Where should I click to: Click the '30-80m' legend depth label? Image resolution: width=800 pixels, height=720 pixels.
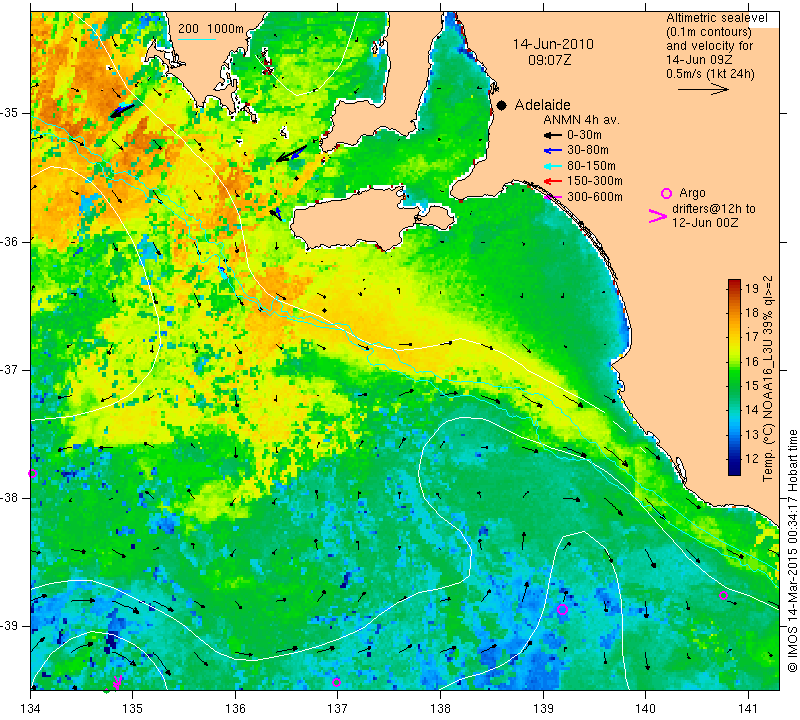pyautogui.click(x=588, y=150)
